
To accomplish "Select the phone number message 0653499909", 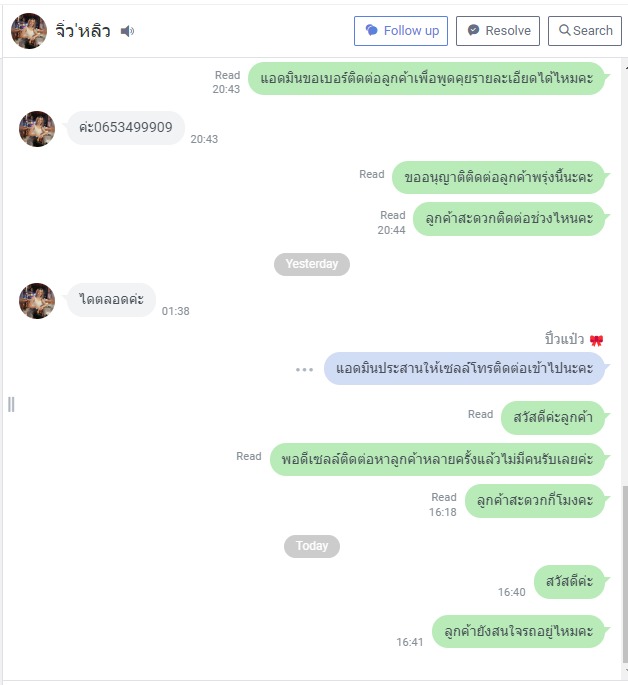I will click(x=126, y=128).
